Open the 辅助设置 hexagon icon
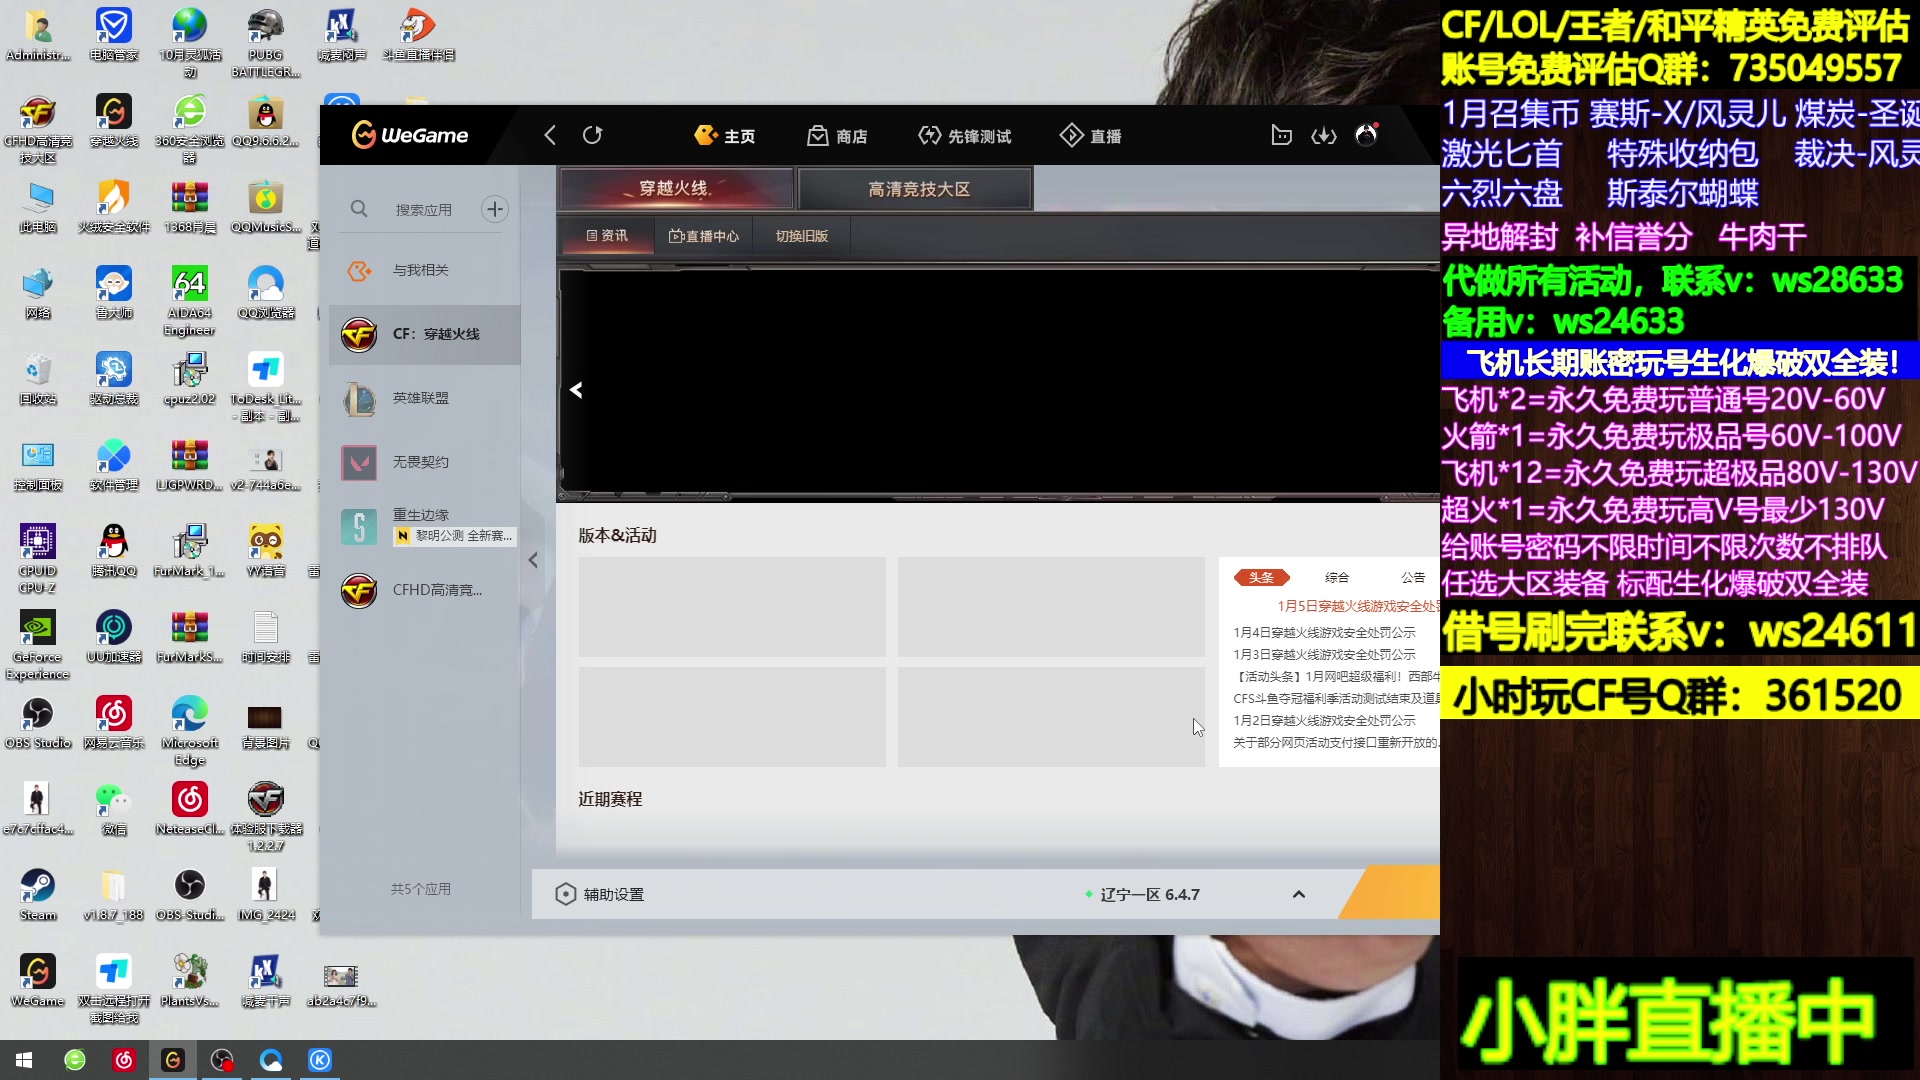The width and height of the screenshot is (1920, 1080). click(565, 894)
